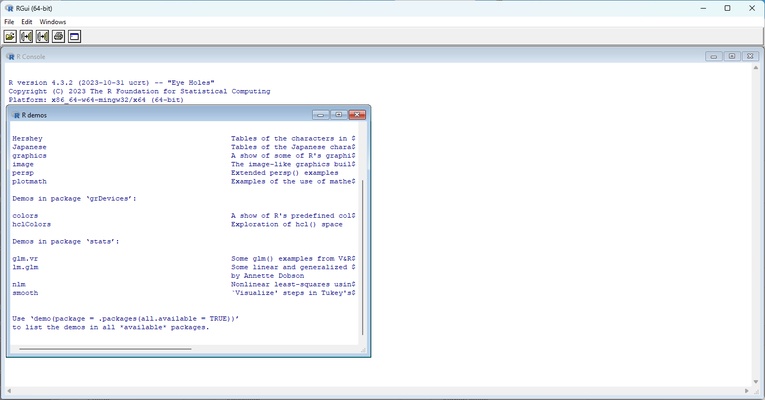This screenshot has width=765, height=400.
Task: Click the R logo in RGui title bar
Action: (x=9, y=8)
